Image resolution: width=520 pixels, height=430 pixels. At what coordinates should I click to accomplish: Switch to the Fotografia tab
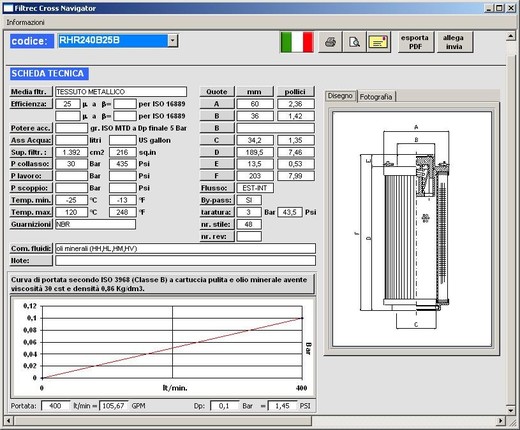click(x=376, y=97)
